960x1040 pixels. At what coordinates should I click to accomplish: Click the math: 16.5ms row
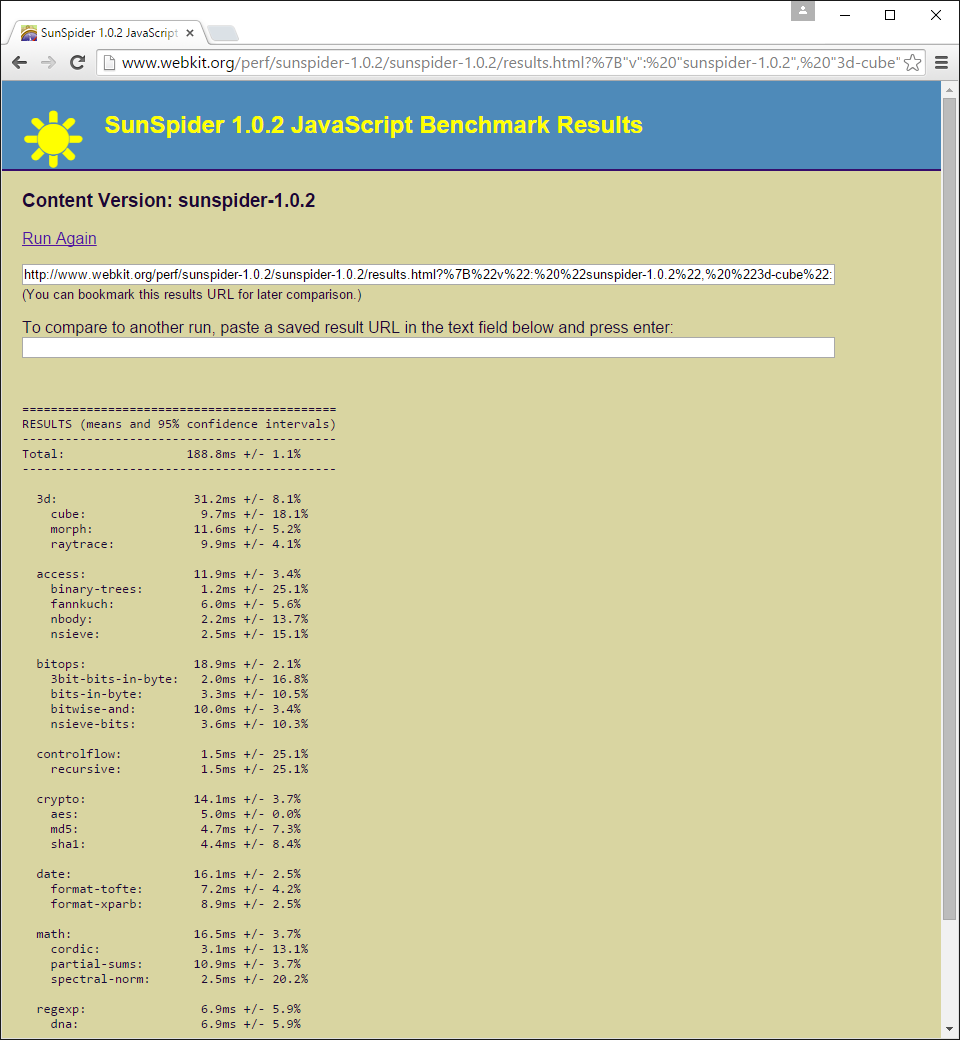pos(169,934)
